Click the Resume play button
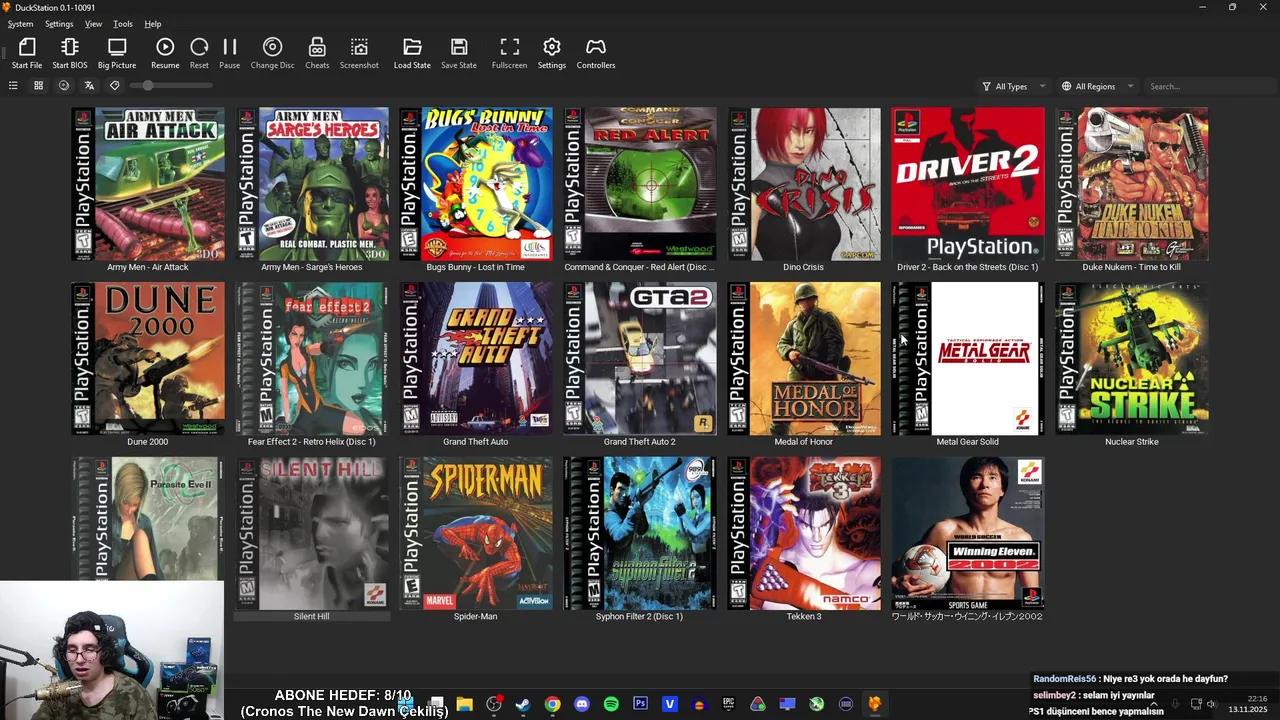The image size is (1280, 720). click(x=165, y=53)
